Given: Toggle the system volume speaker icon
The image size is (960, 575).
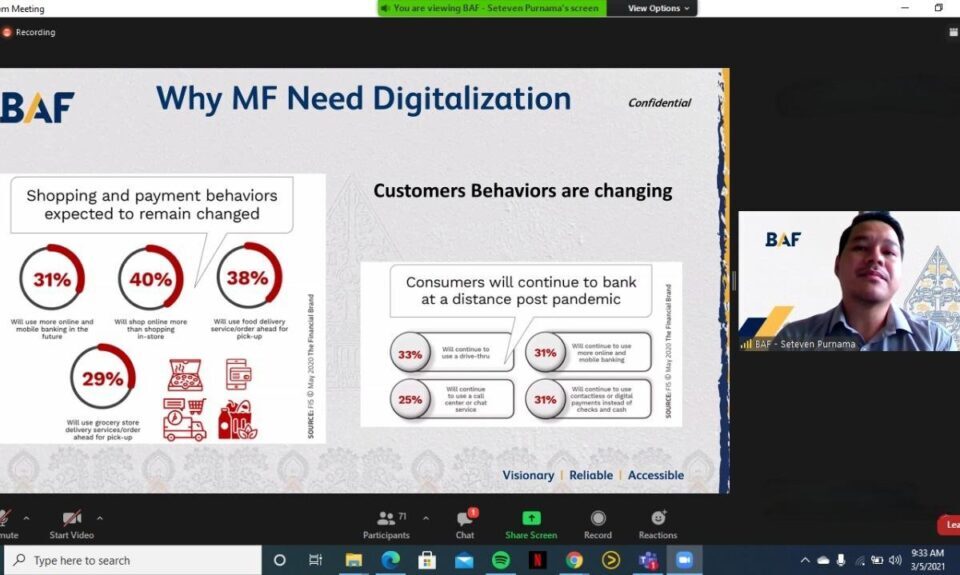Looking at the screenshot, I should 895,560.
